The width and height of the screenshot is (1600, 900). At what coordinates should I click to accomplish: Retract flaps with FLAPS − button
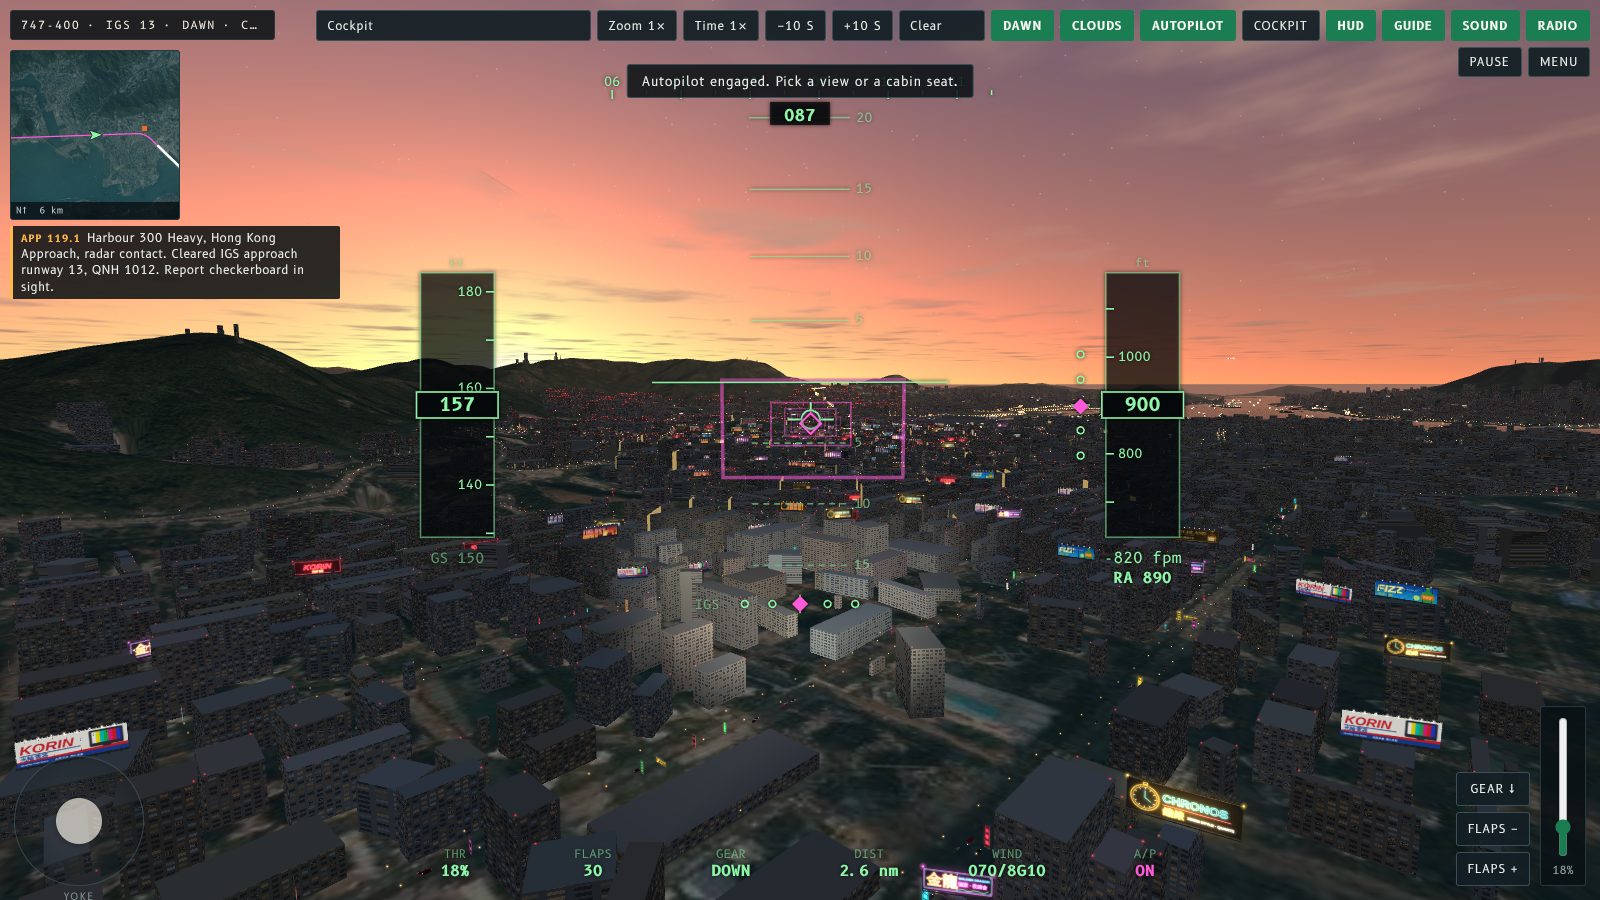[1492, 829]
